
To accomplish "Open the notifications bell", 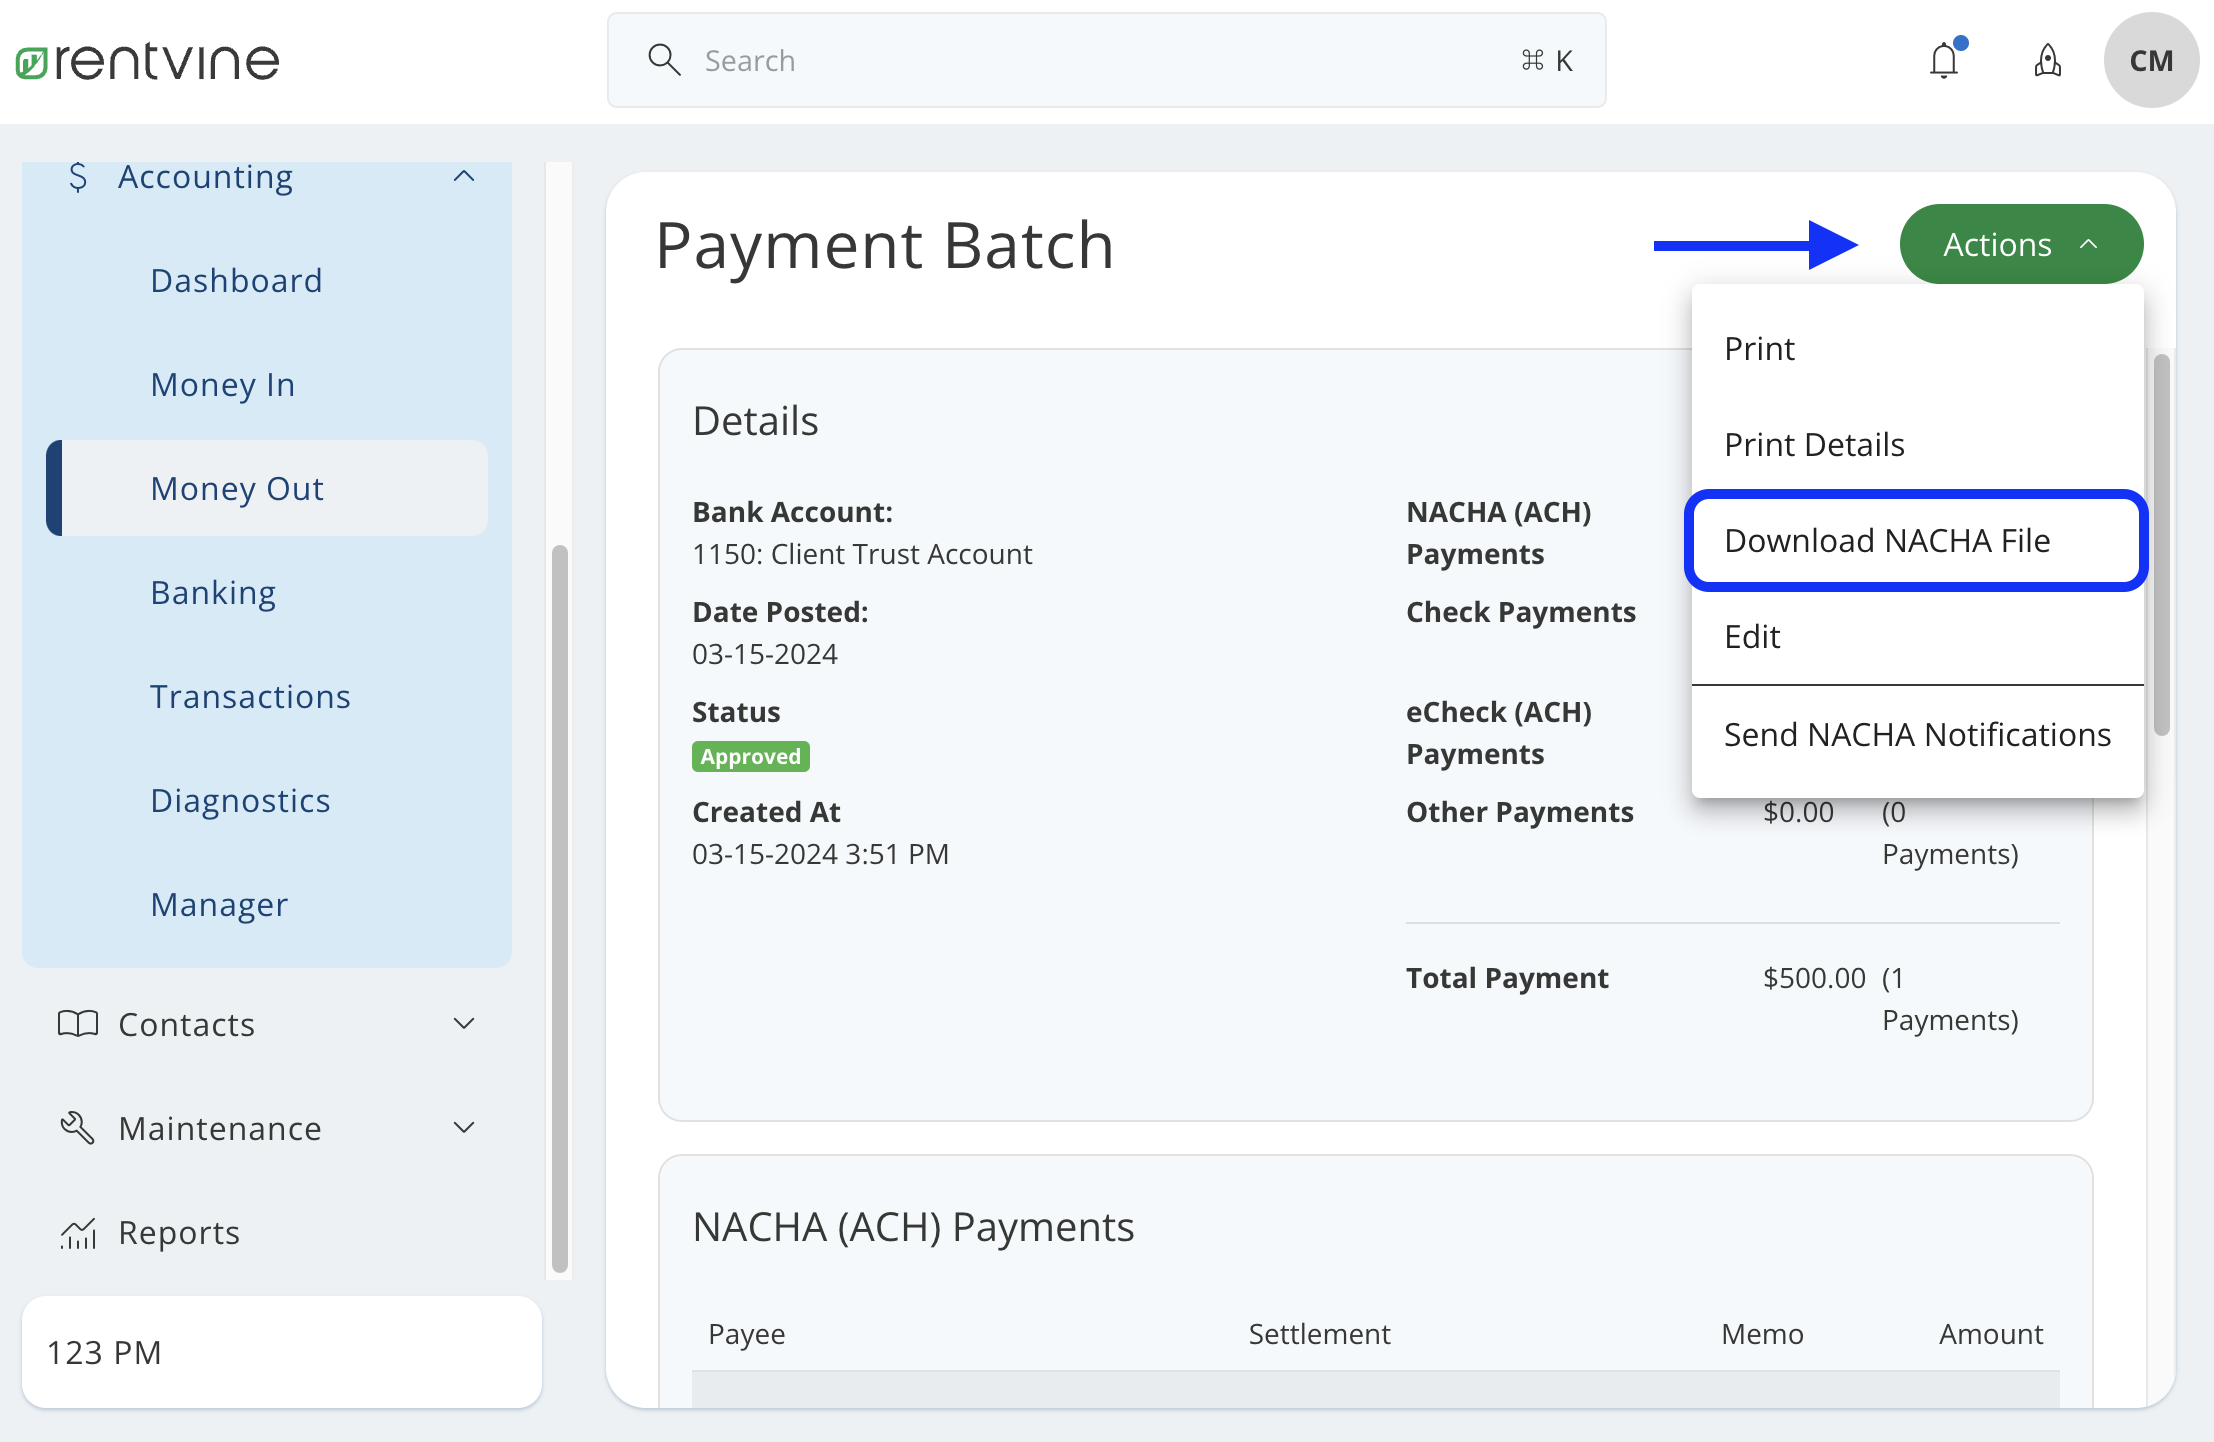I will (x=1944, y=60).
